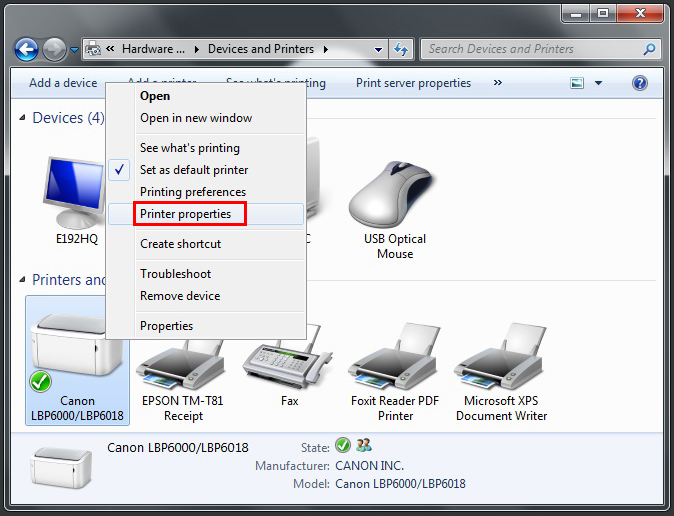The width and height of the screenshot is (674, 516).
Task: Show more toolbar commands chevron
Action: (498, 82)
